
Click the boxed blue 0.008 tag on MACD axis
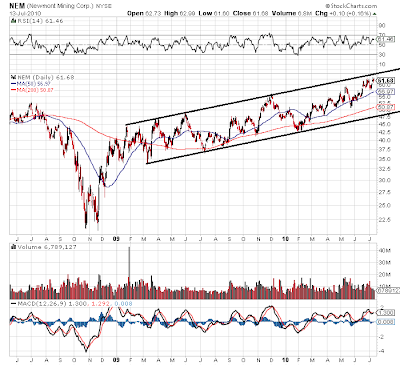[x=386, y=322]
